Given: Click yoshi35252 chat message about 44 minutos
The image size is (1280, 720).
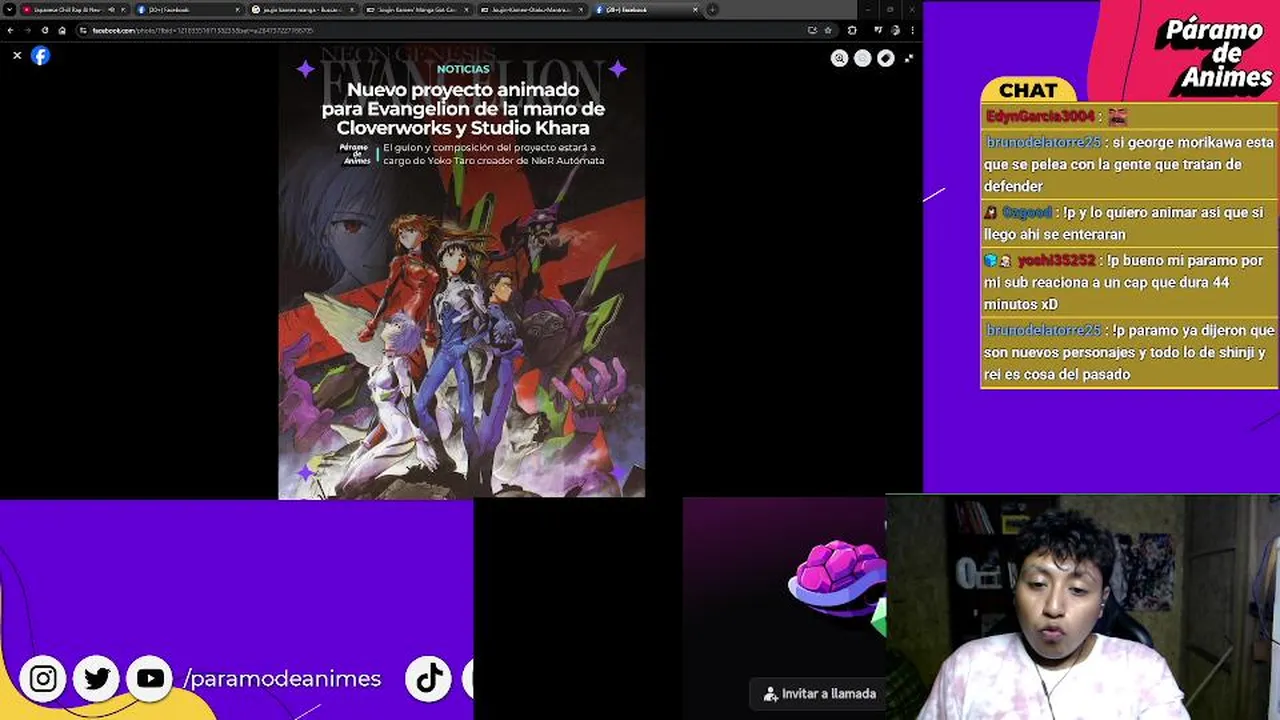Looking at the screenshot, I should coord(1129,282).
